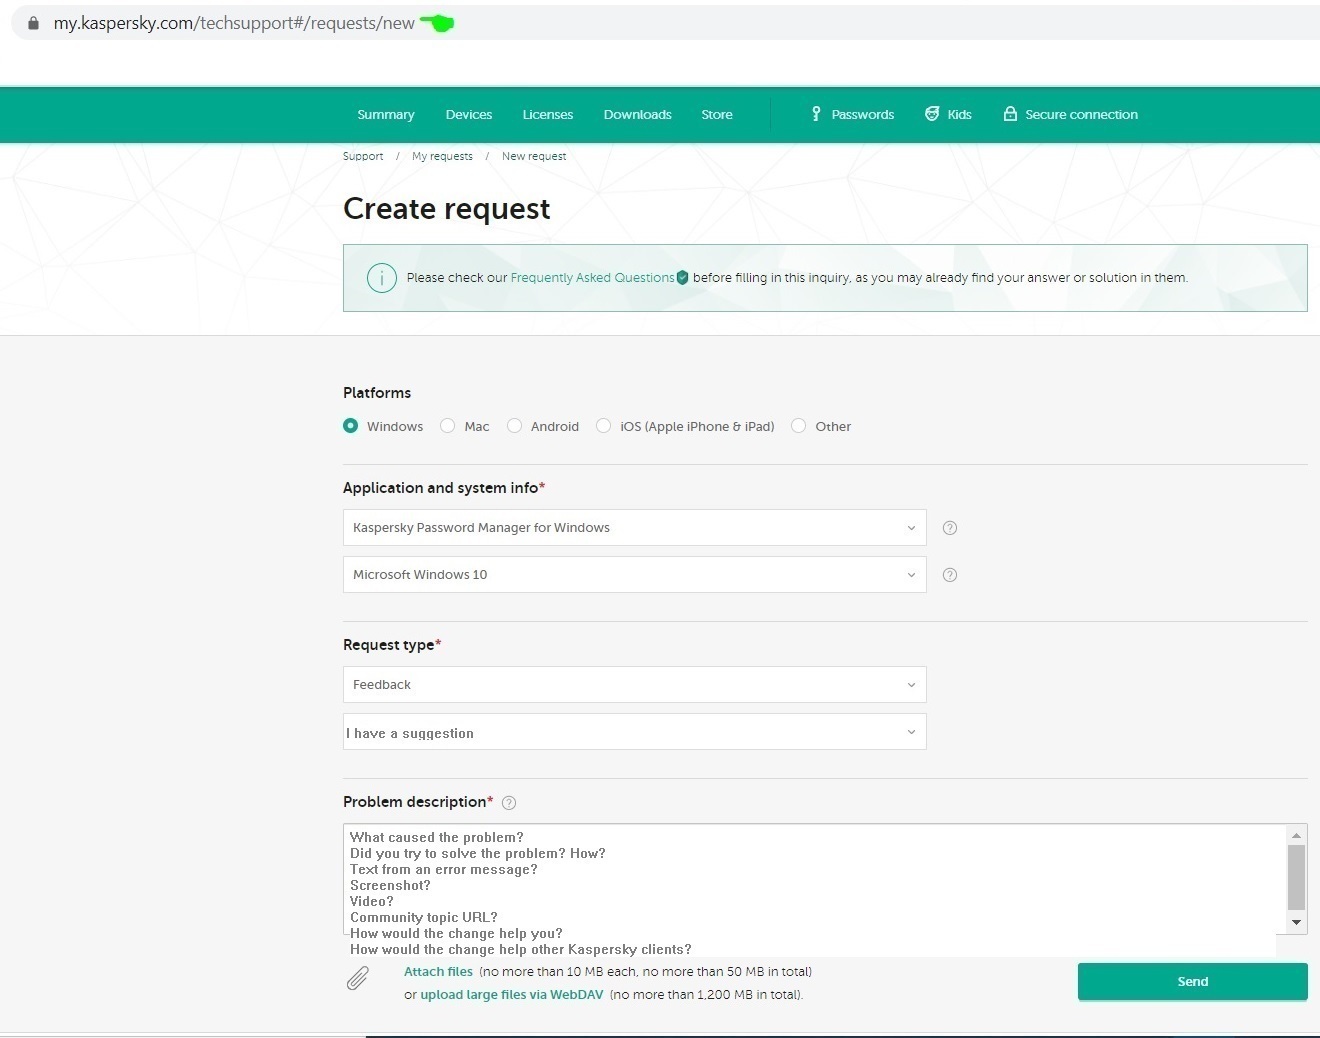
Task: Select iOS (Apple iPhone & iPad) radio button
Action: pyautogui.click(x=603, y=426)
